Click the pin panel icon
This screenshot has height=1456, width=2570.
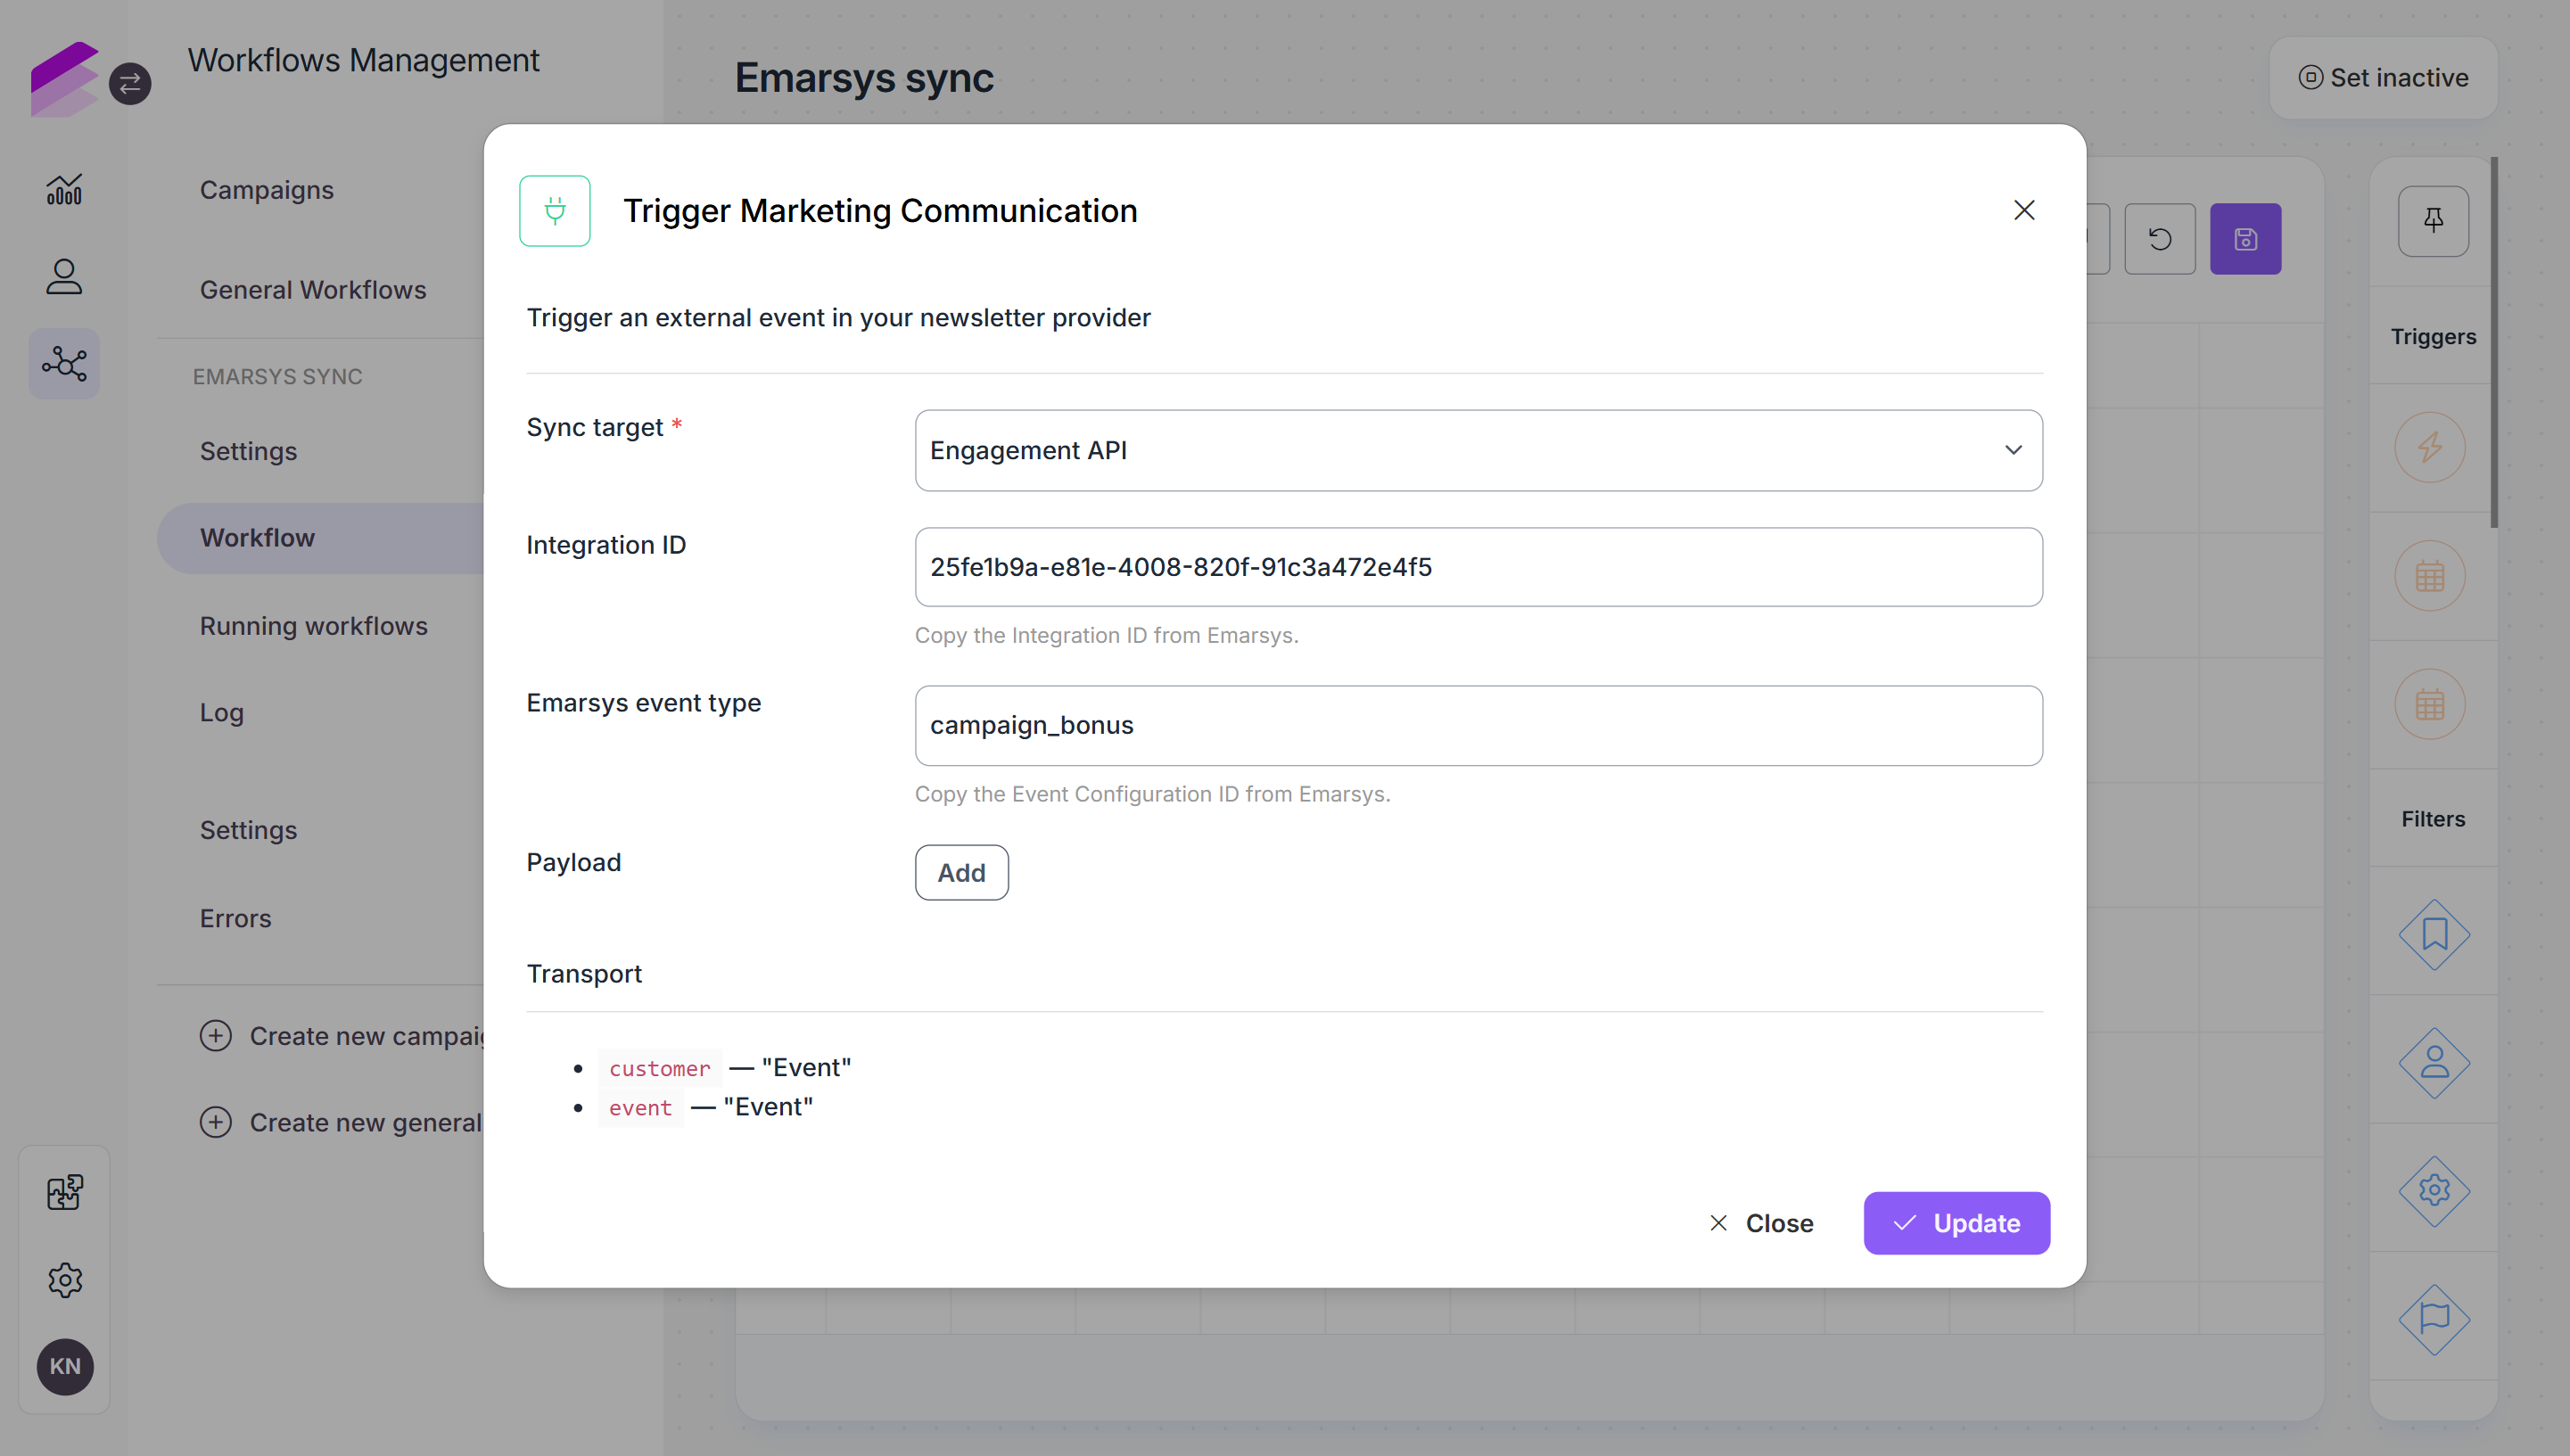[x=2433, y=221]
